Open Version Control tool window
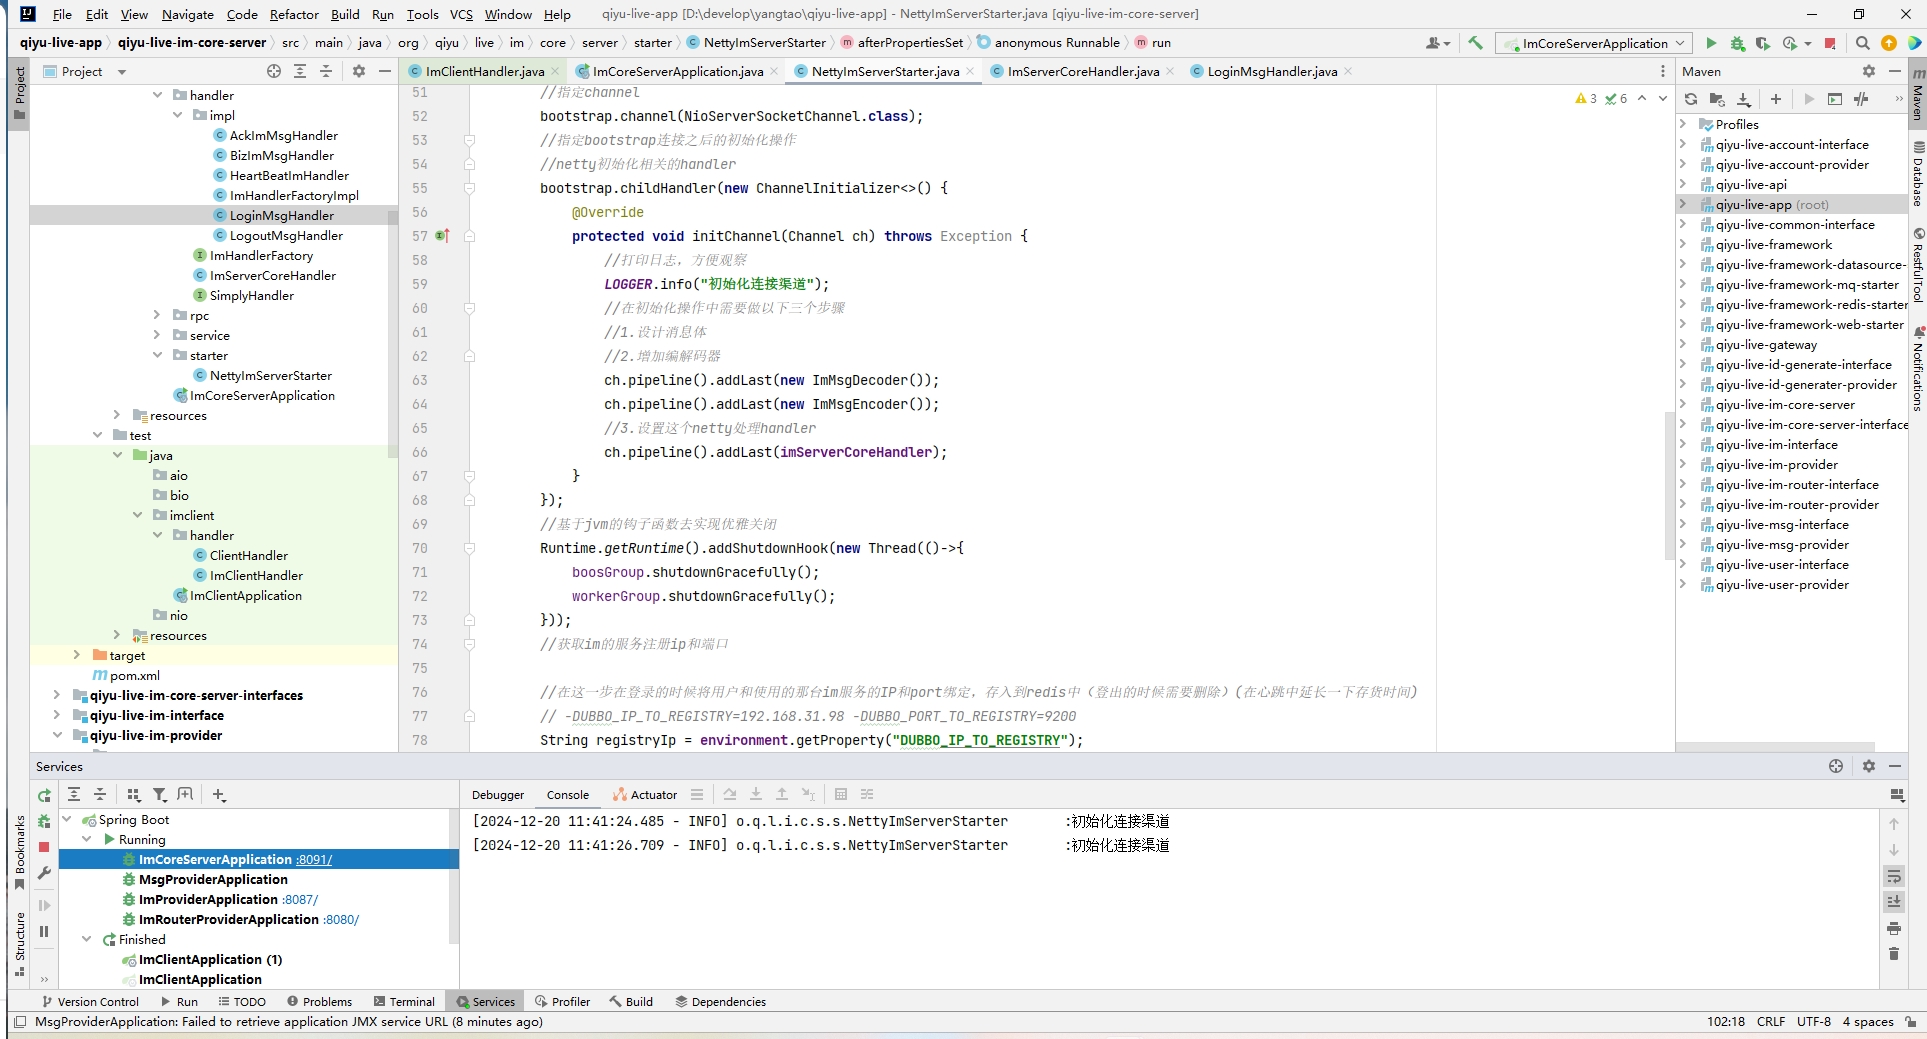 pos(90,1001)
